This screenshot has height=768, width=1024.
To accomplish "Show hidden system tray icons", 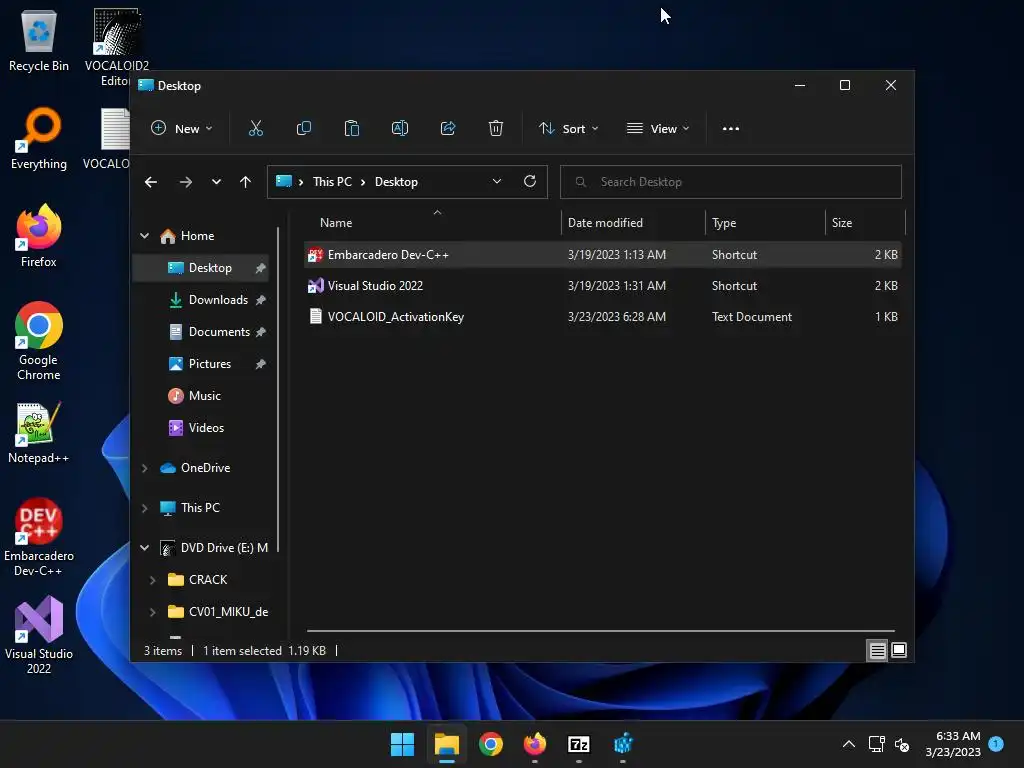I will click(848, 744).
